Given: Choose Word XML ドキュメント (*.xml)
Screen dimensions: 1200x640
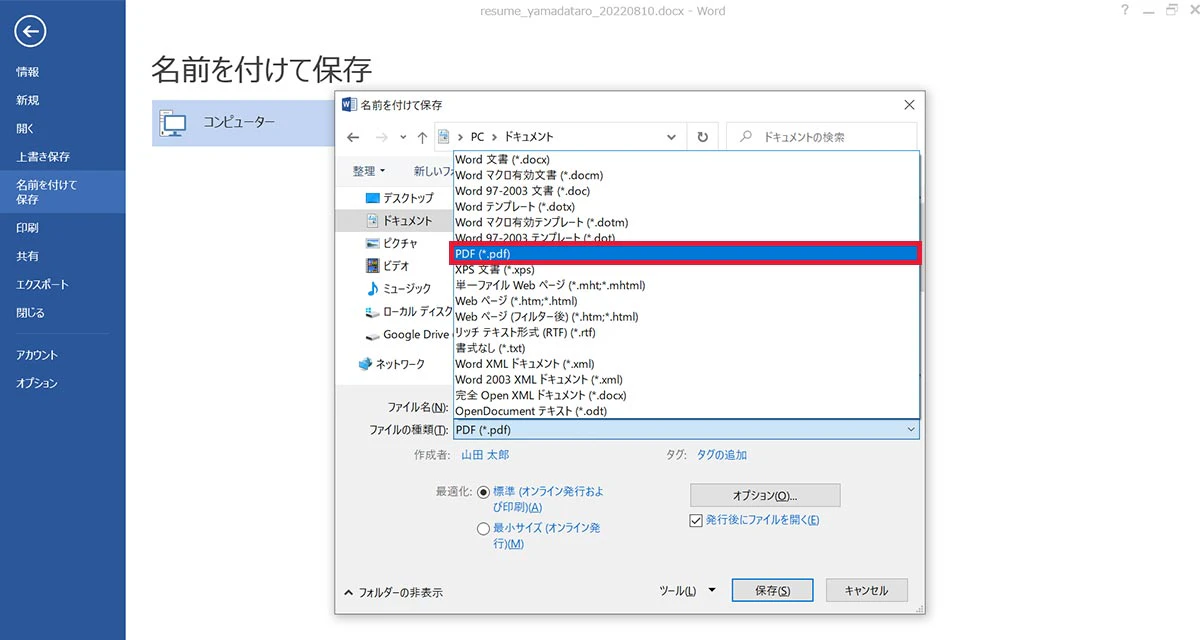Looking at the screenshot, I should click(686, 364).
